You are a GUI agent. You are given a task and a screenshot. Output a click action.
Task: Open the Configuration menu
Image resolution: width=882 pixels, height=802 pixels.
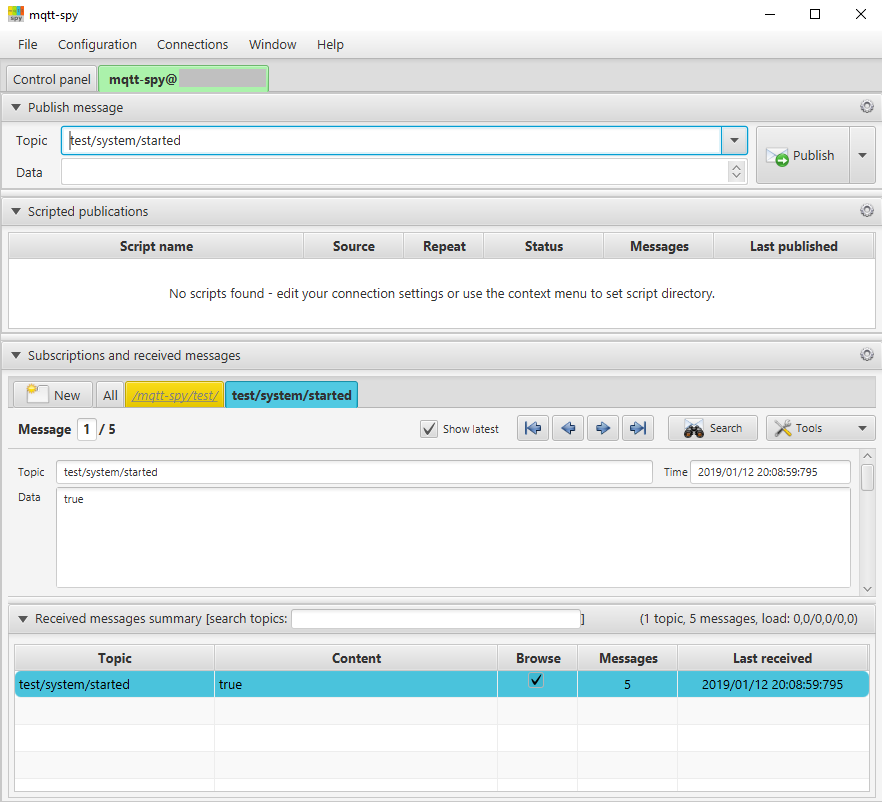(97, 44)
